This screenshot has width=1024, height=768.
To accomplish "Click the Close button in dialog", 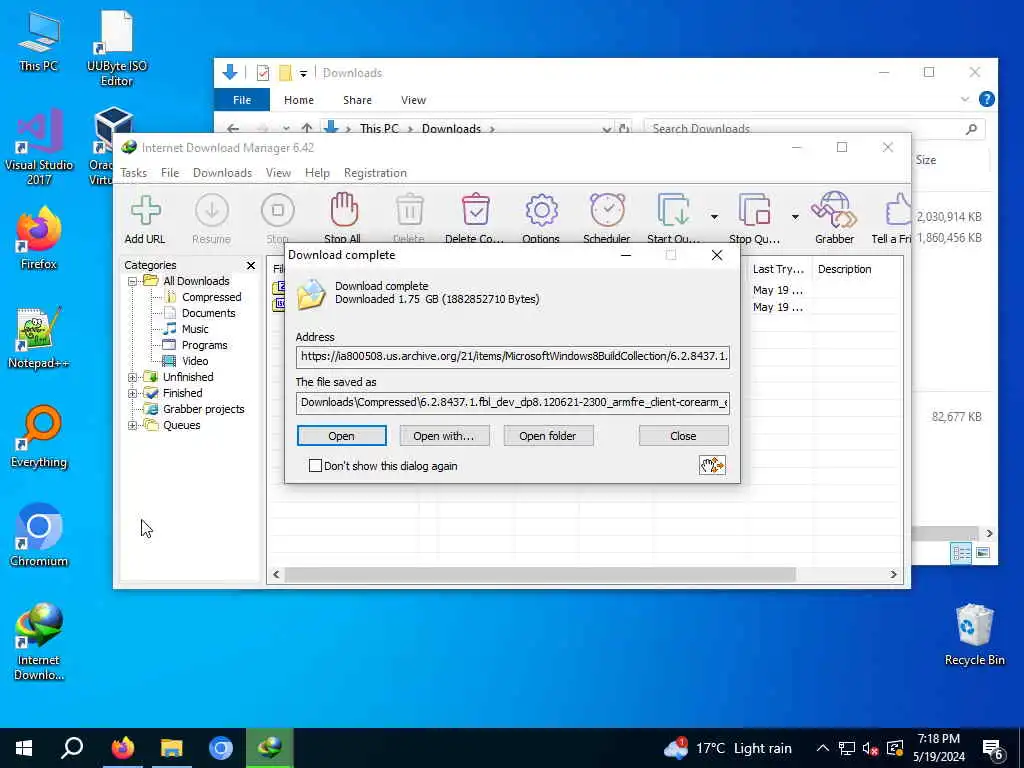I will pos(683,436).
